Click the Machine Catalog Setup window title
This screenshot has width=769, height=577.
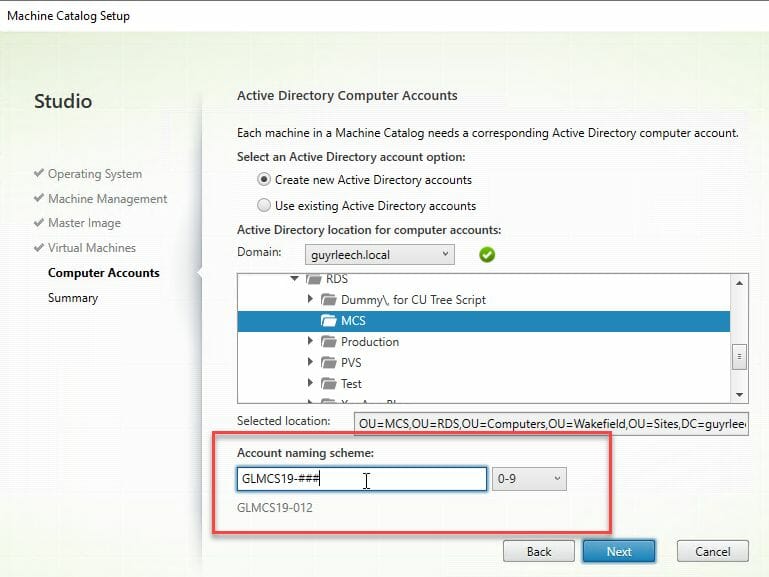click(69, 16)
